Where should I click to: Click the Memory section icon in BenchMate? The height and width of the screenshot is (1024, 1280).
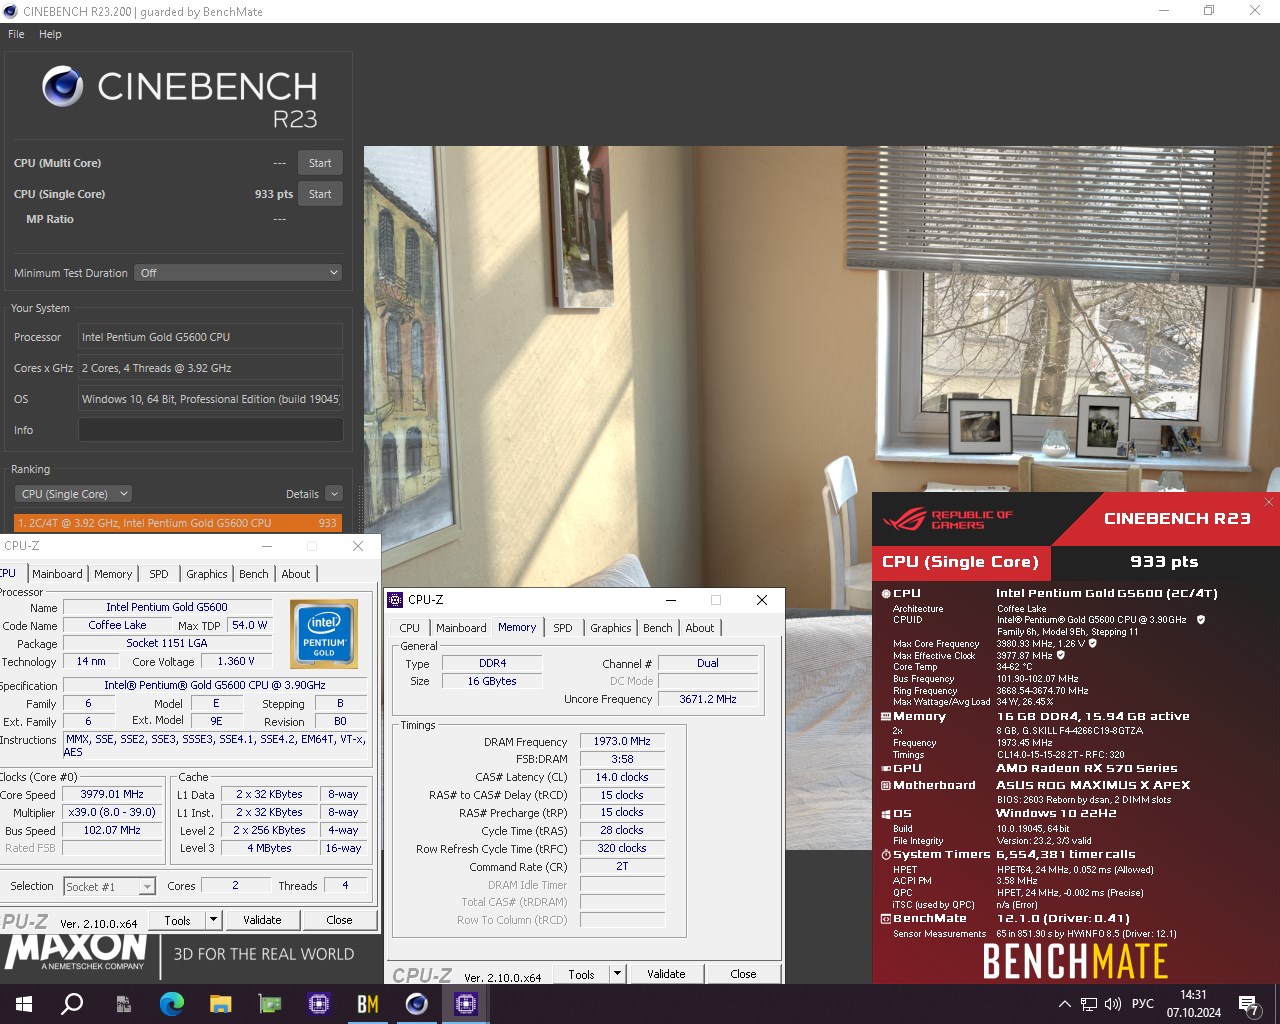(886, 717)
